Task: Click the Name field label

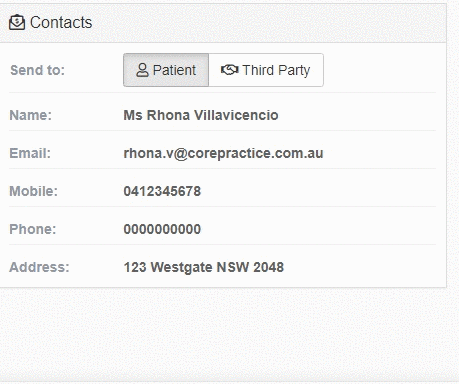Action: tap(31, 115)
